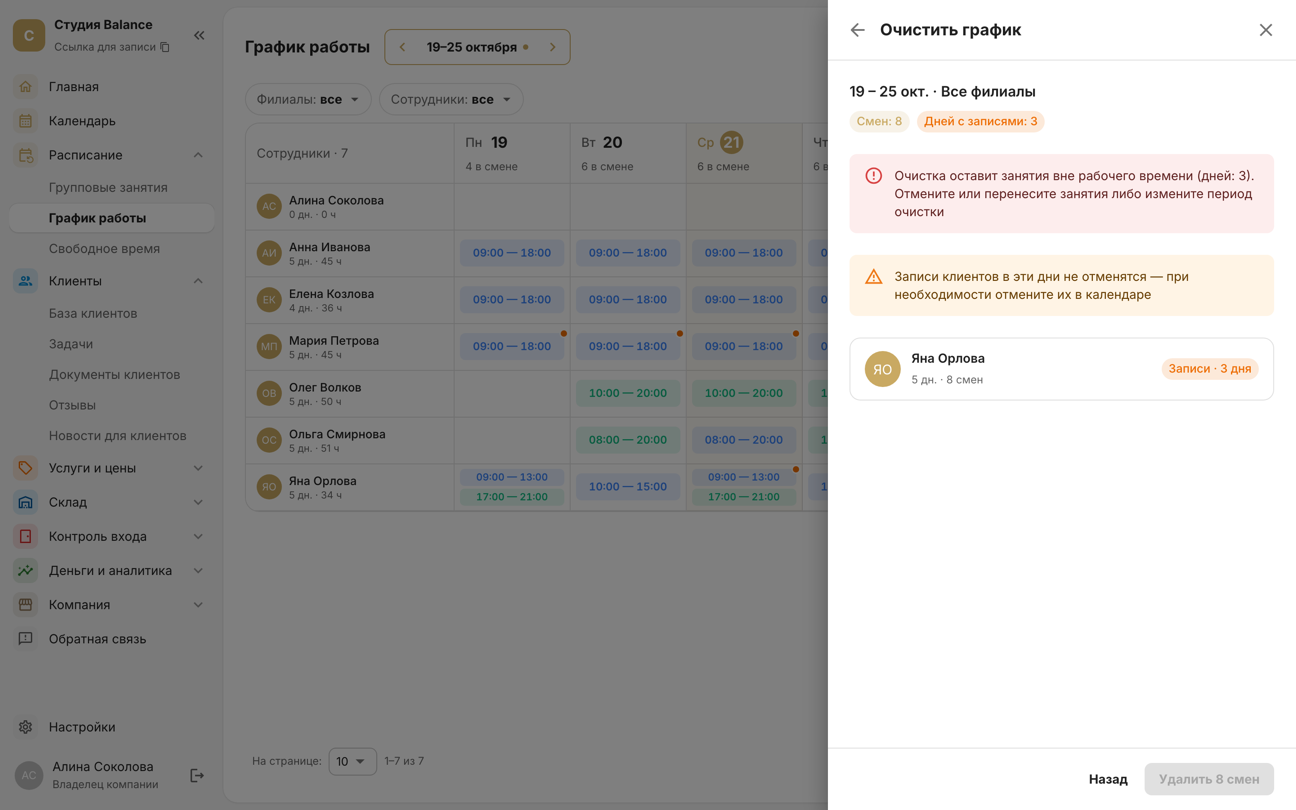The height and width of the screenshot is (810, 1296).
Task: Click the Компания store icon
Action: pyautogui.click(x=26, y=604)
